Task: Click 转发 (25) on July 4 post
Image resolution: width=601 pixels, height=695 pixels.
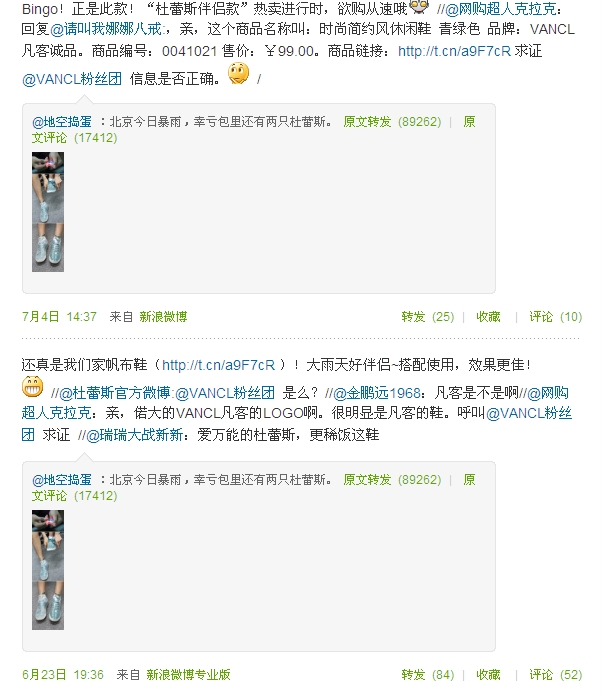Action: [x=428, y=317]
